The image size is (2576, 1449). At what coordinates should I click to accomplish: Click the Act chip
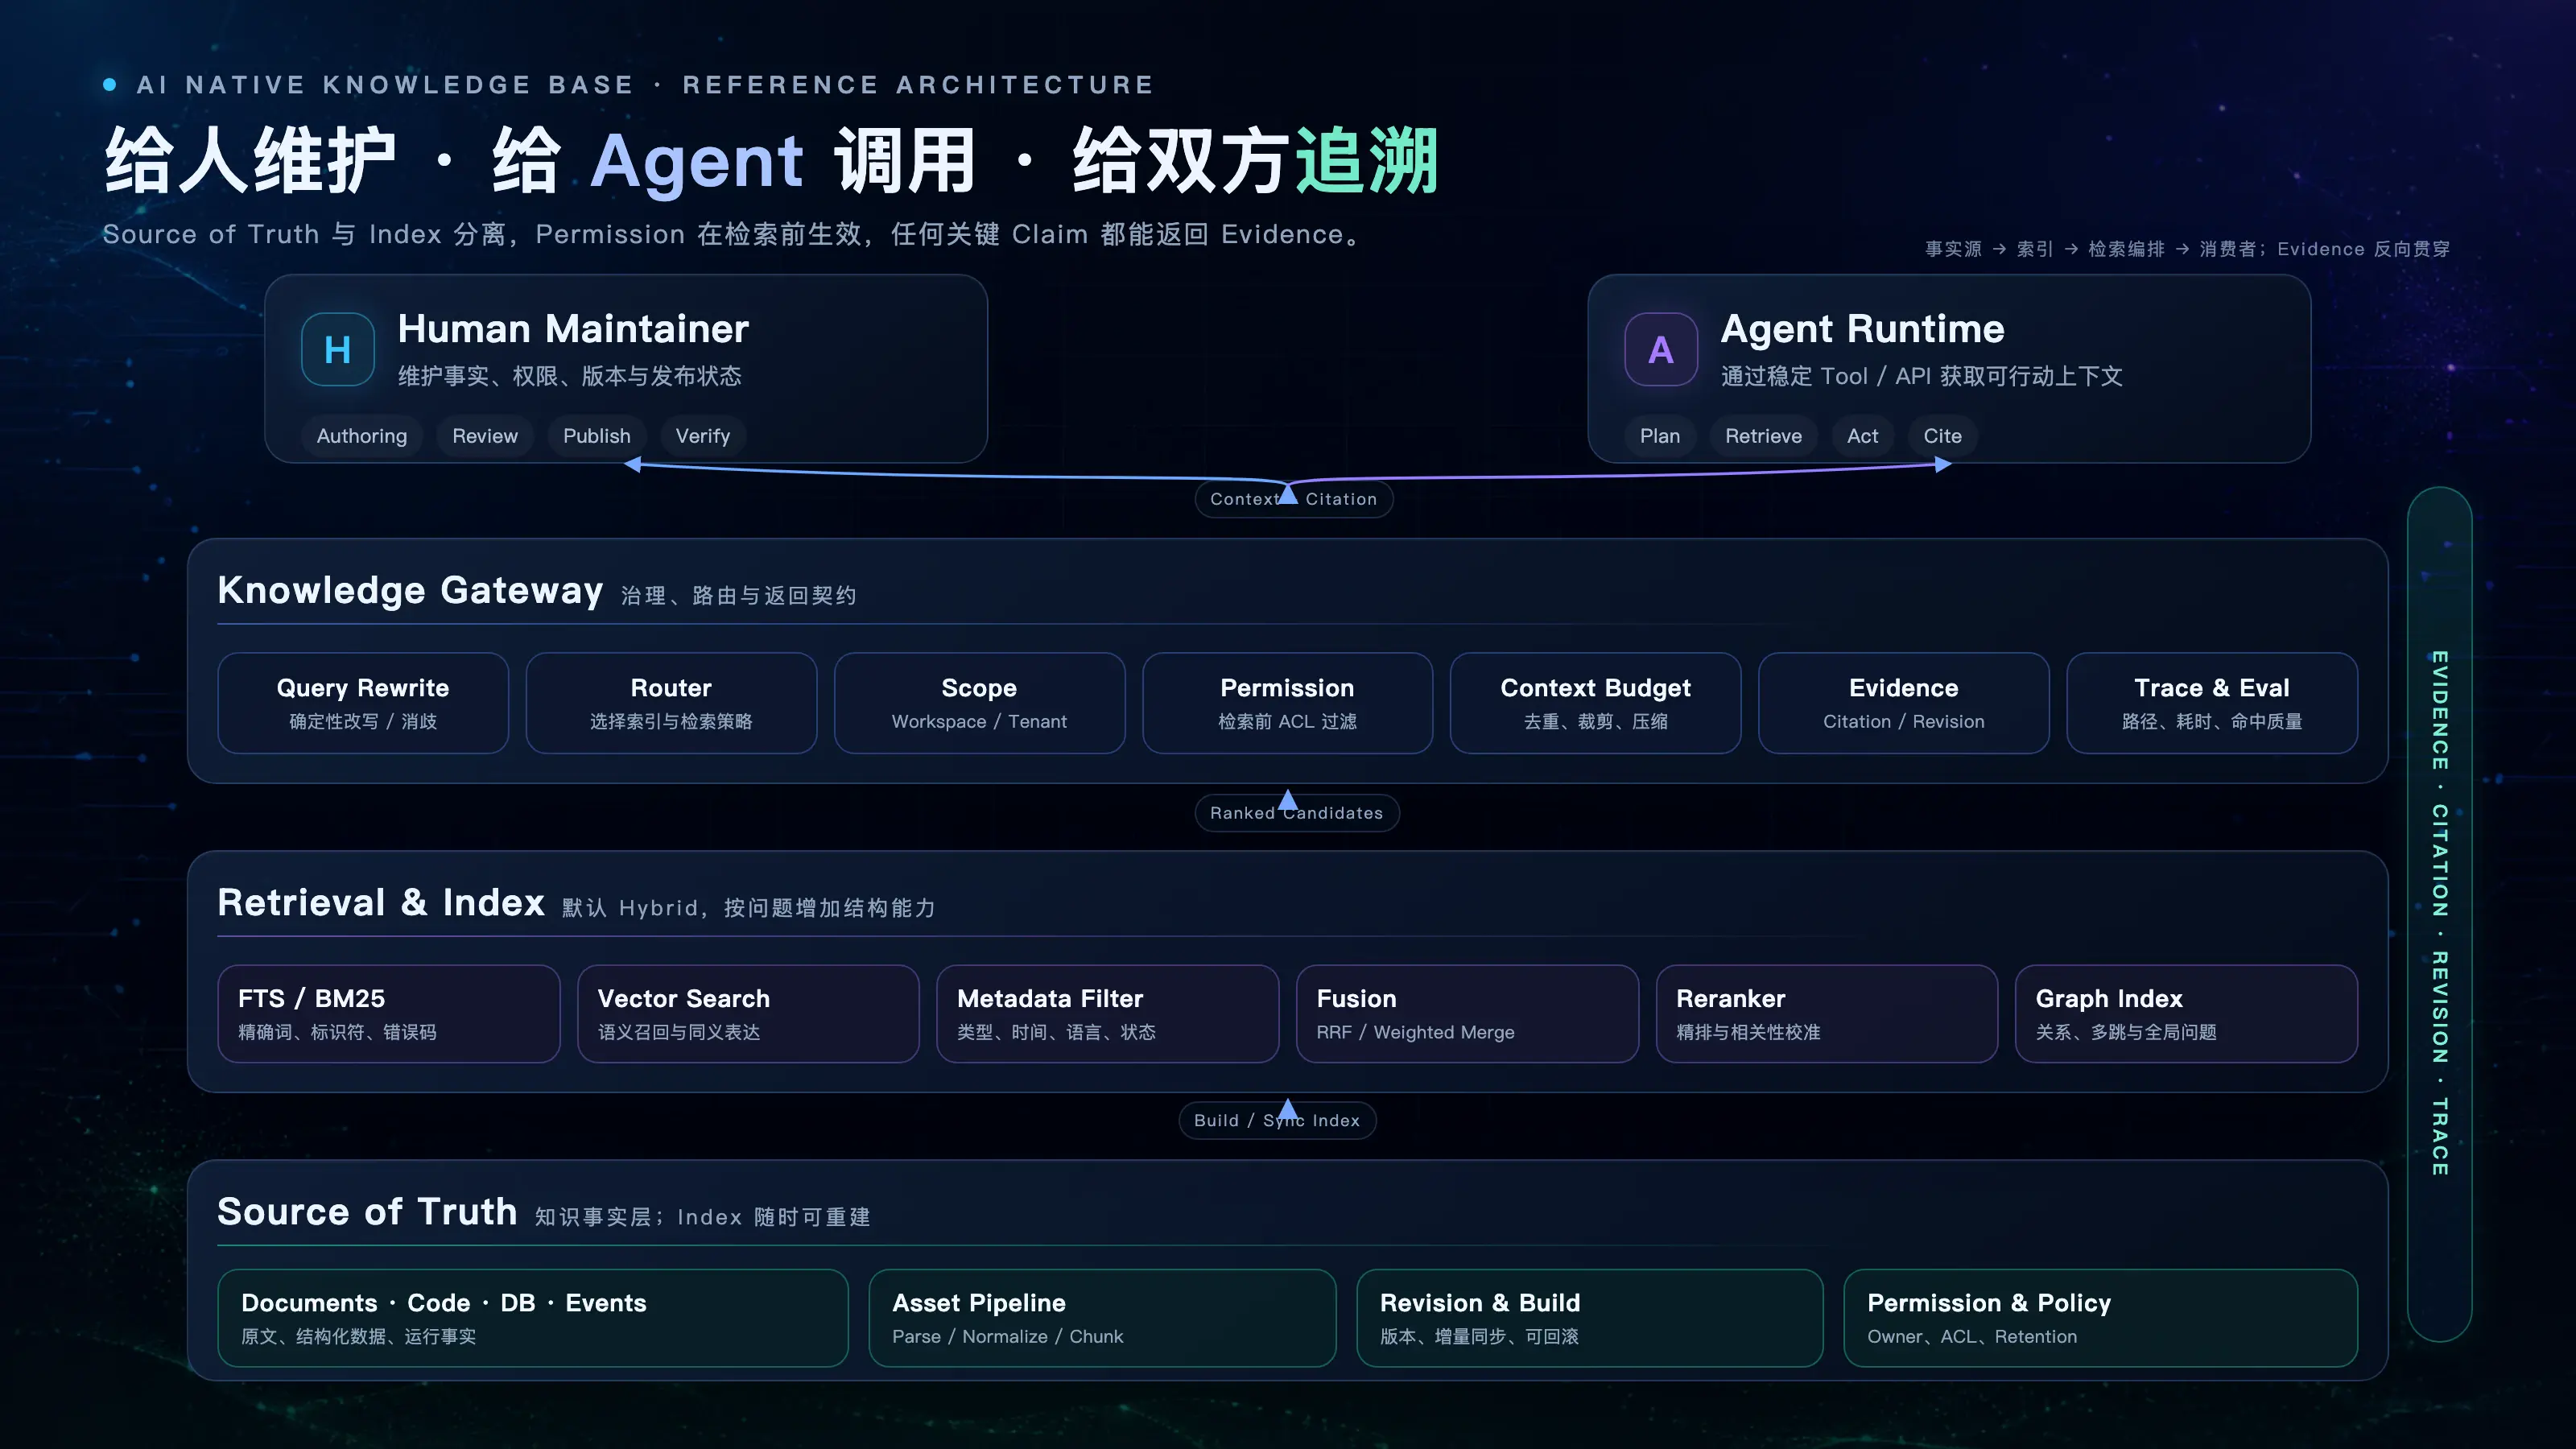[x=1862, y=436]
